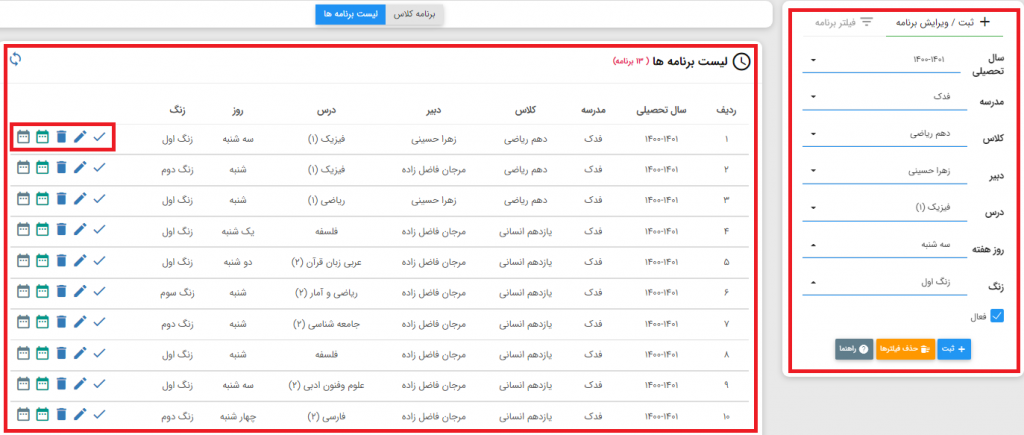The width and height of the screenshot is (1024, 435).
Task: Click the green calendar icon in row 3
Action: (42, 199)
